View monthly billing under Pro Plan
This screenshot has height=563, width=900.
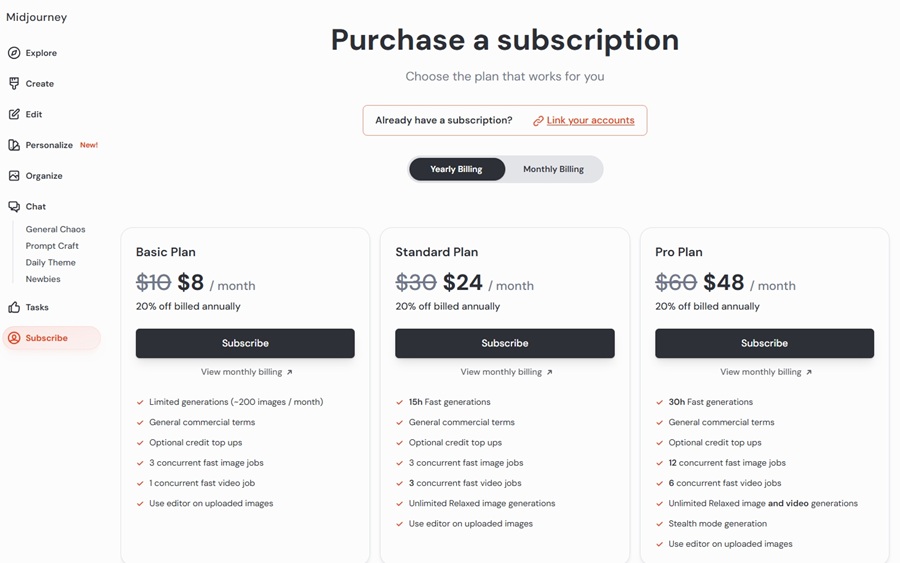(x=766, y=372)
